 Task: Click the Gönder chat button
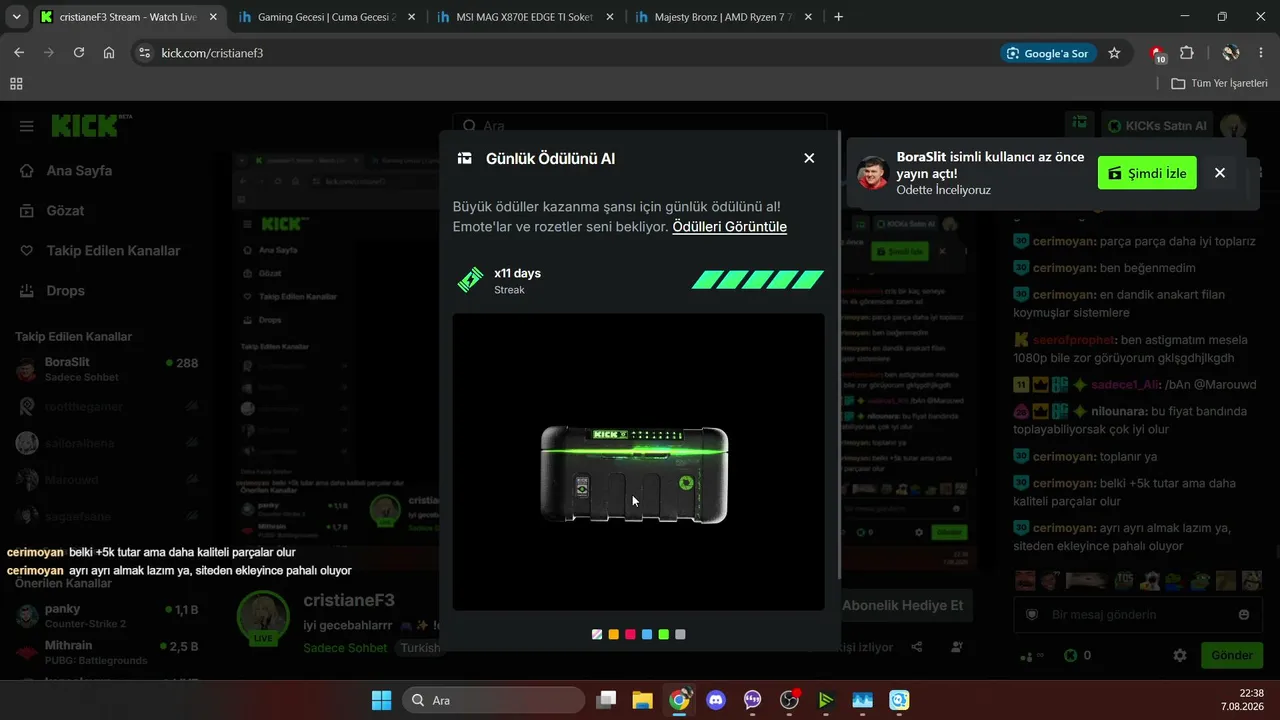point(1232,656)
